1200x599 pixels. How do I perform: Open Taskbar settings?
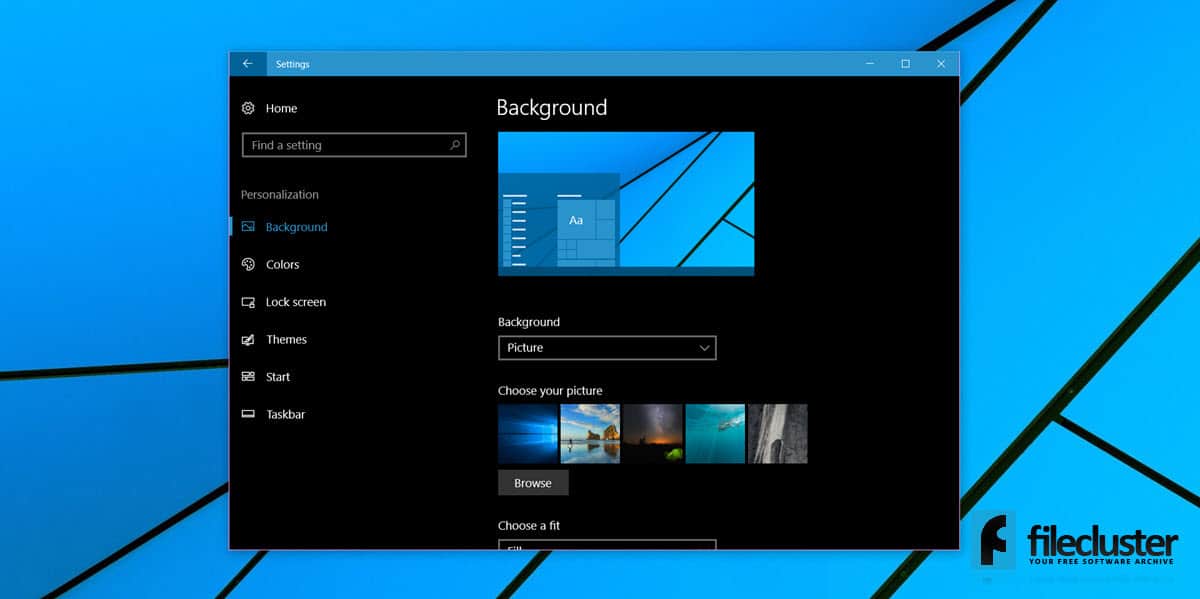(x=284, y=414)
